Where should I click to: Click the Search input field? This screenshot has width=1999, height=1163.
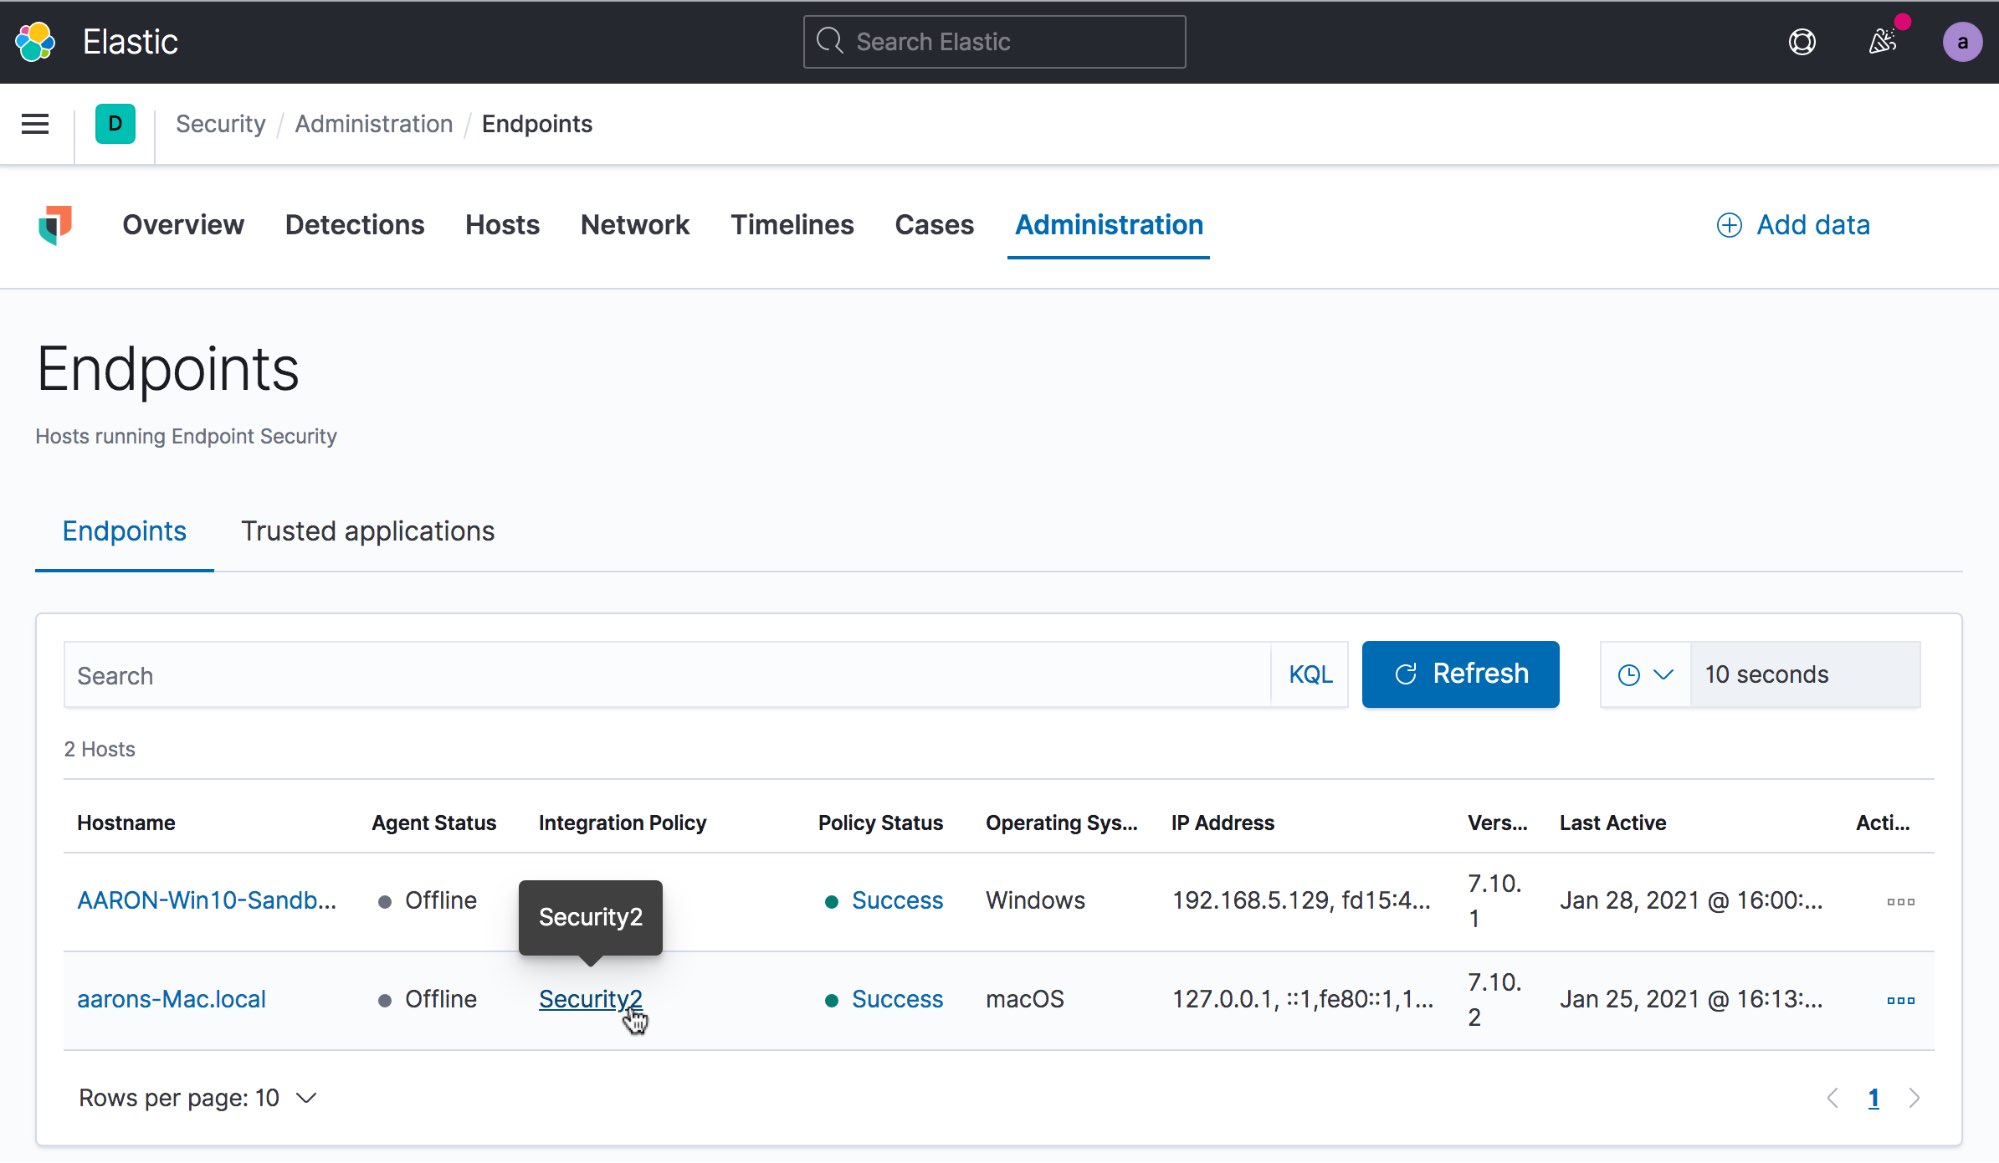coord(669,674)
